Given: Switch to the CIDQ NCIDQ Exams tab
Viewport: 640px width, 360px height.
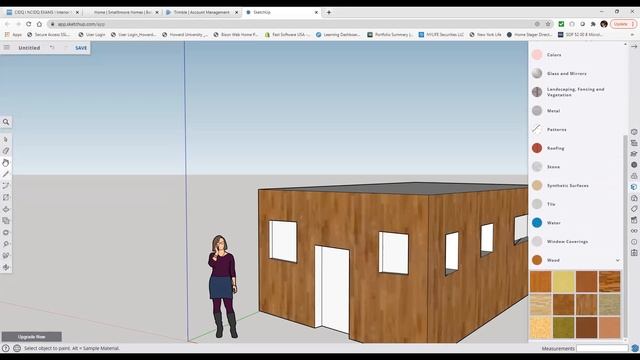Looking at the screenshot, I should tap(43, 12).
